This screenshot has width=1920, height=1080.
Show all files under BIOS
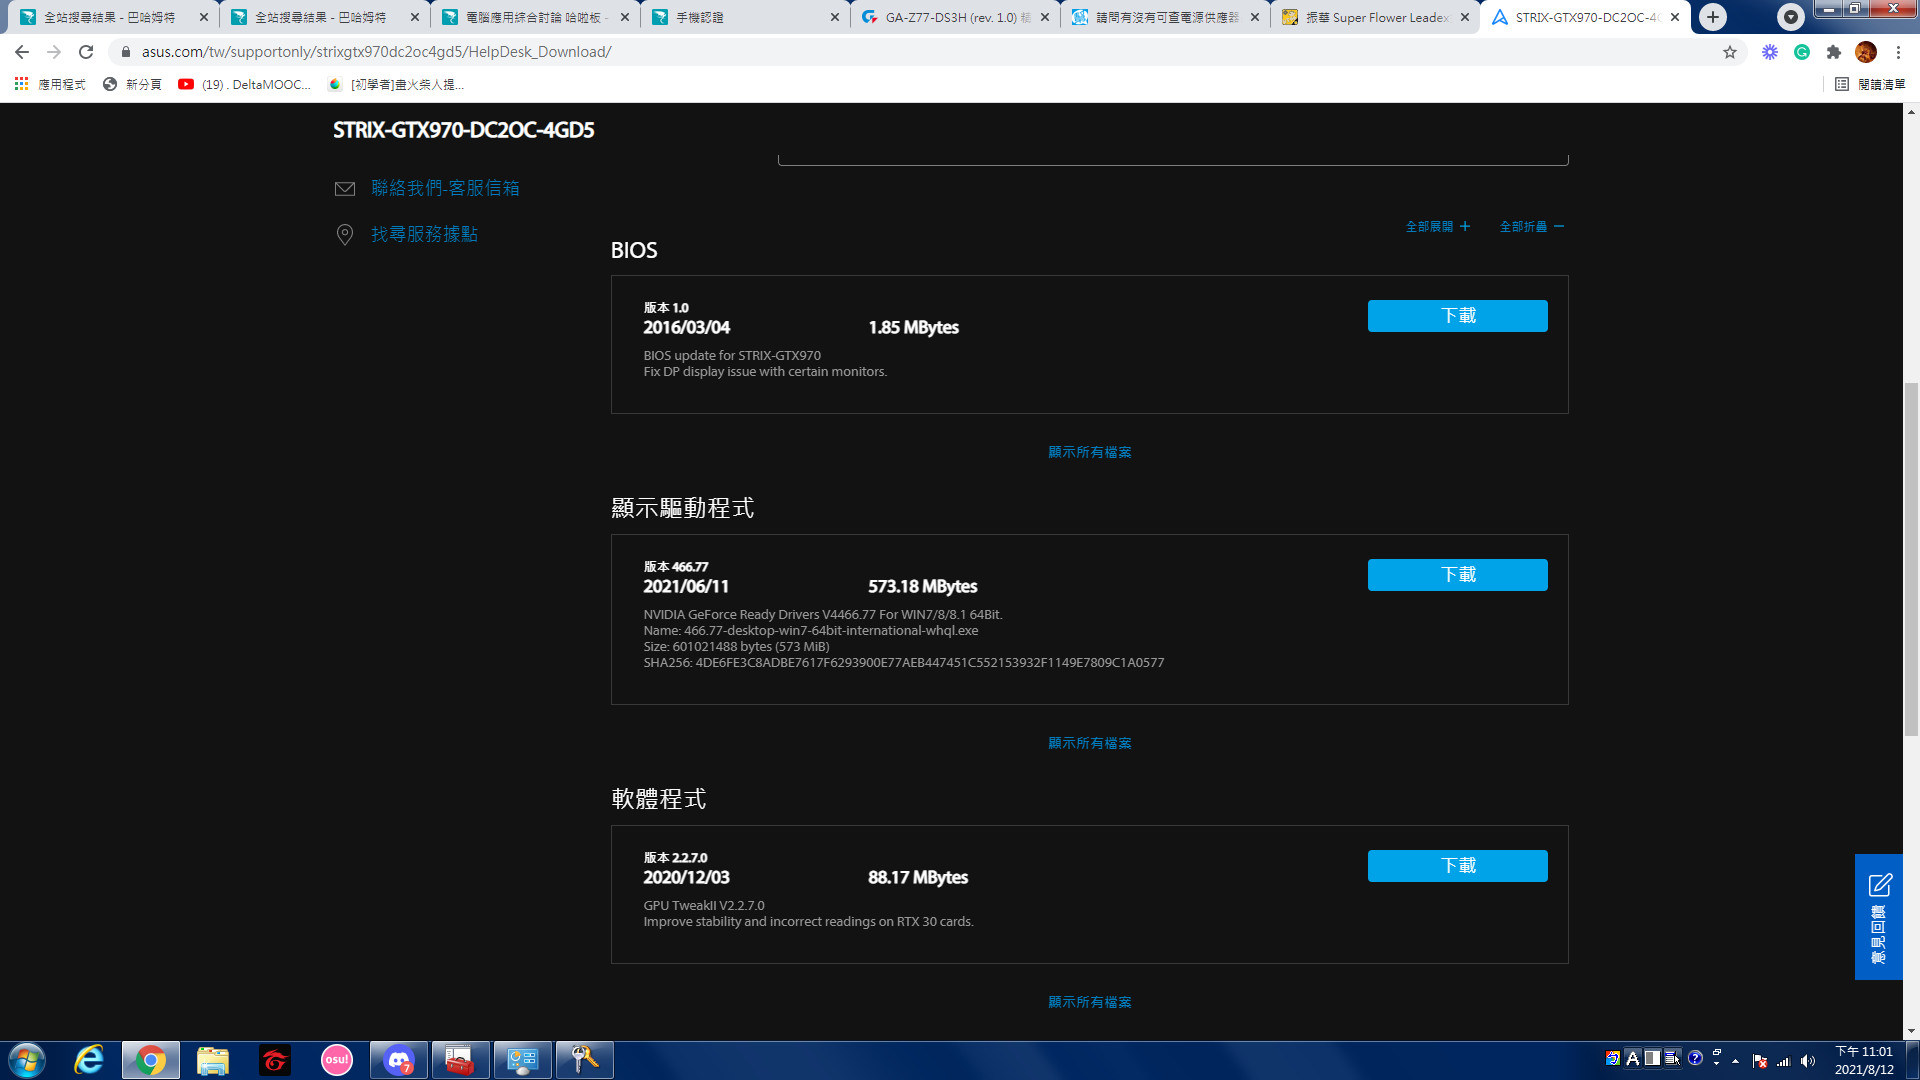click(x=1089, y=452)
